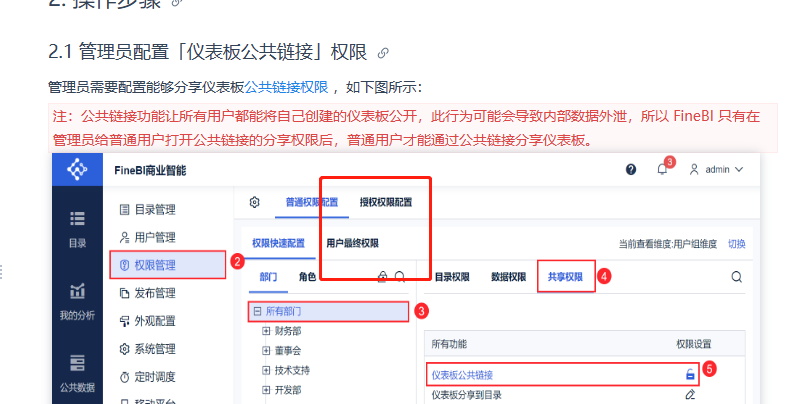
Task: Click the search icon in the department panel
Action: [400, 277]
